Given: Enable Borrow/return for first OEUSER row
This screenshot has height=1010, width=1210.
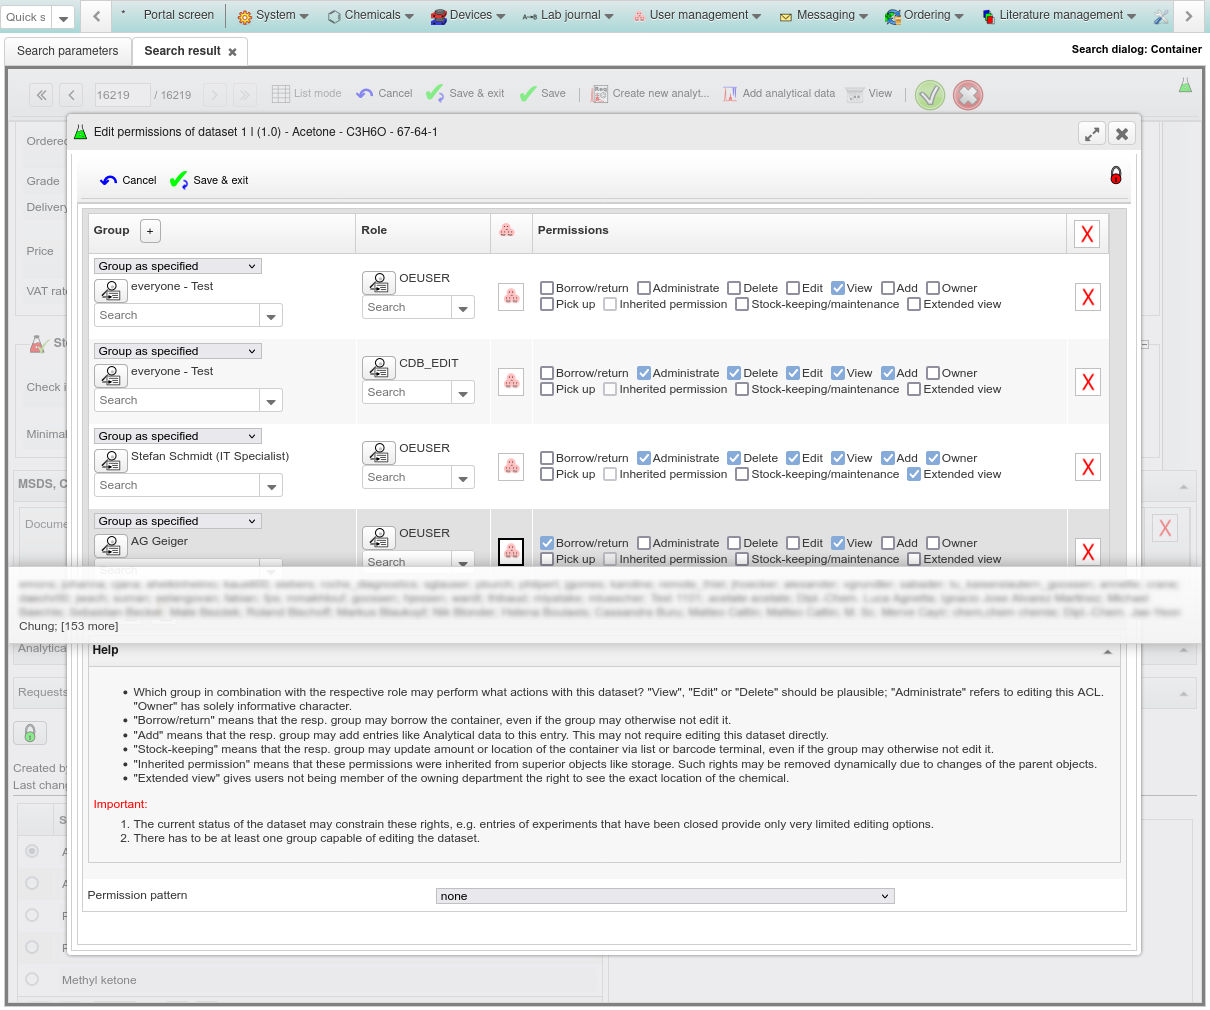Looking at the screenshot, I should [x=547, y=288].
